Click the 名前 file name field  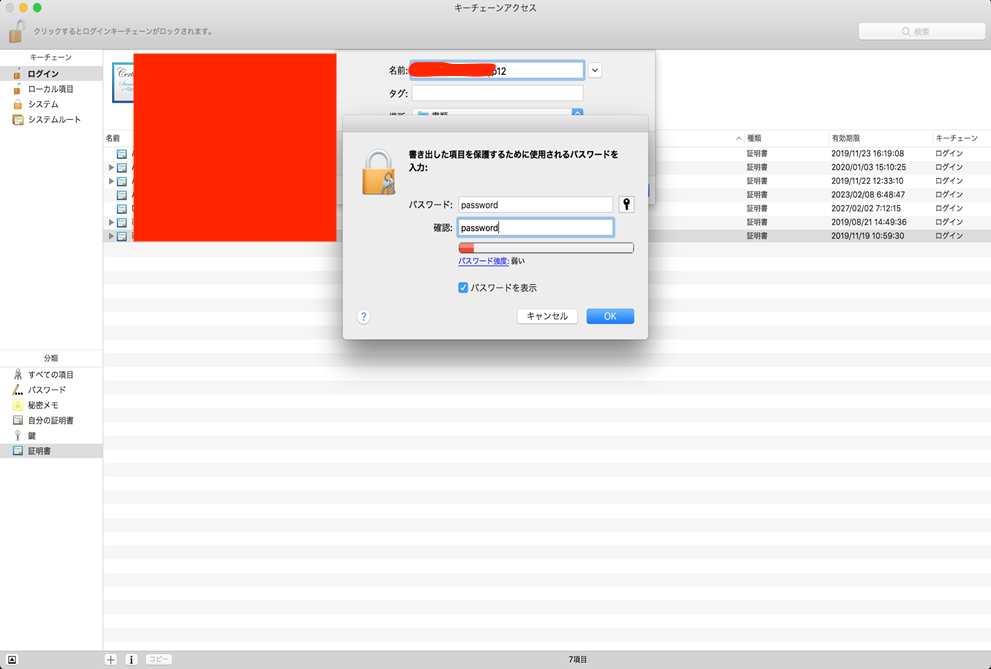(497, 70)
